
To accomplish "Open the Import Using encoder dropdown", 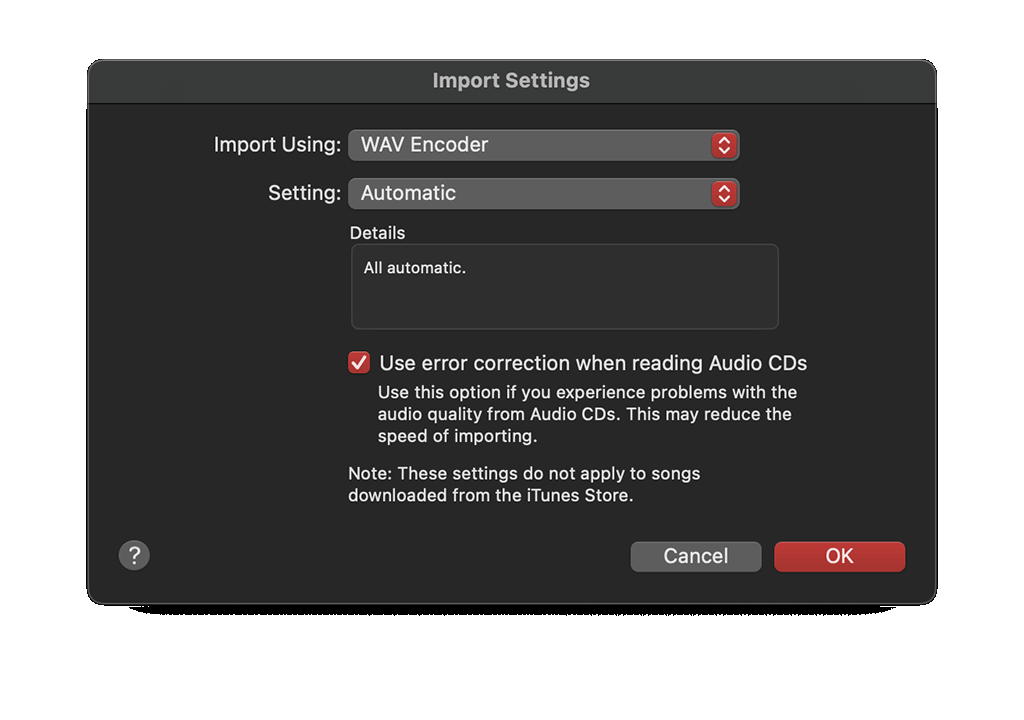I will point(543,144).
